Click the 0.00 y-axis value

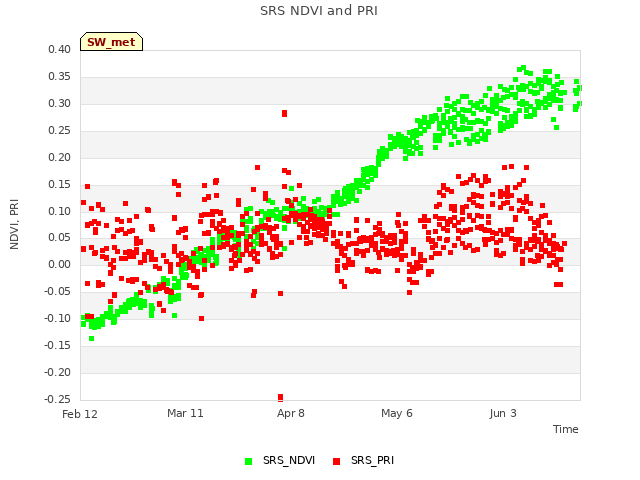click(x=60, y=264)
